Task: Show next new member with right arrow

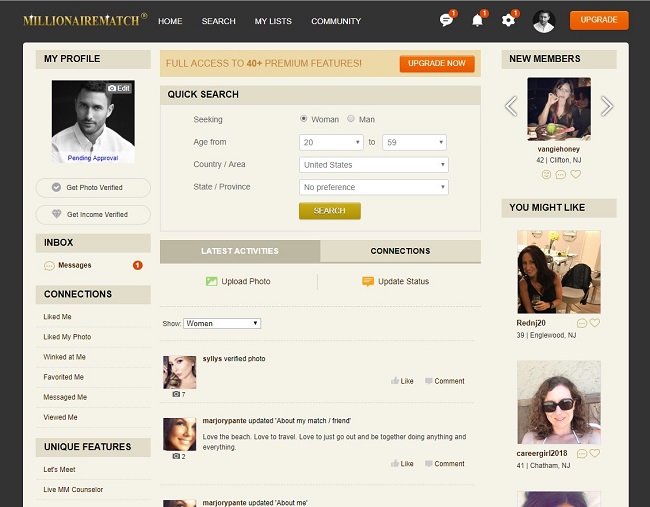Action: coord(606,106)
